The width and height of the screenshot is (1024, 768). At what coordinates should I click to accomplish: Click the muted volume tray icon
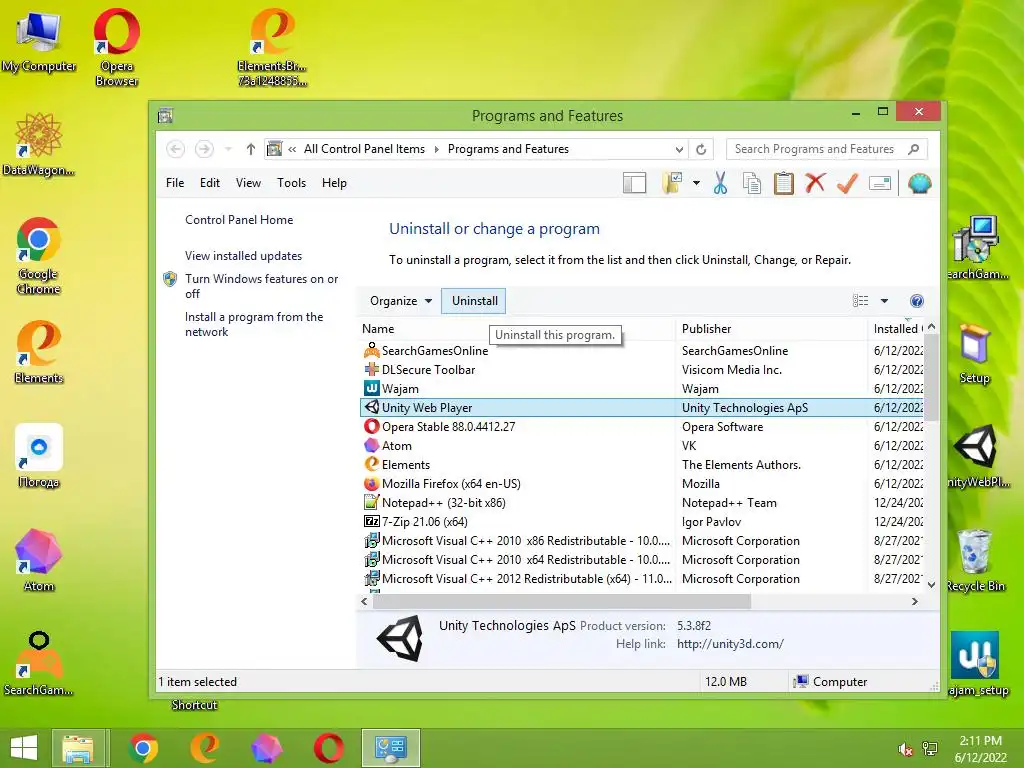click(906, 750)
